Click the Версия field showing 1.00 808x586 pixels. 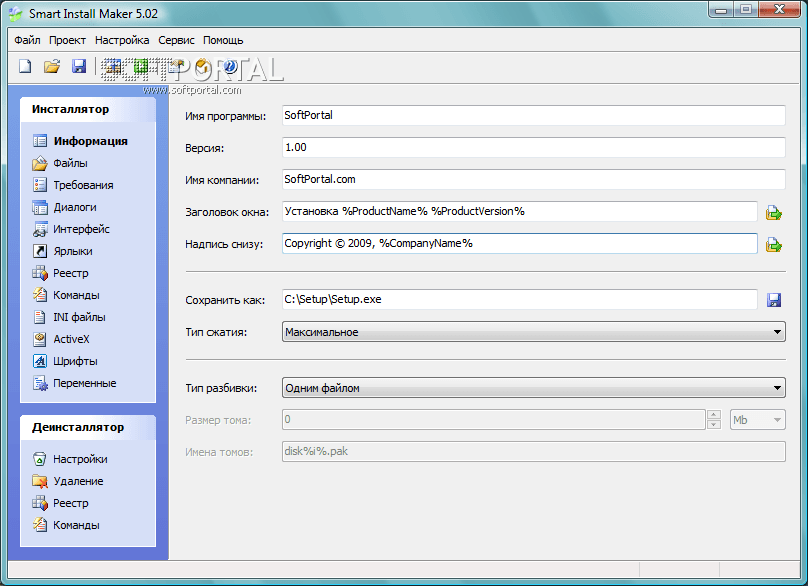click(533, 147)
